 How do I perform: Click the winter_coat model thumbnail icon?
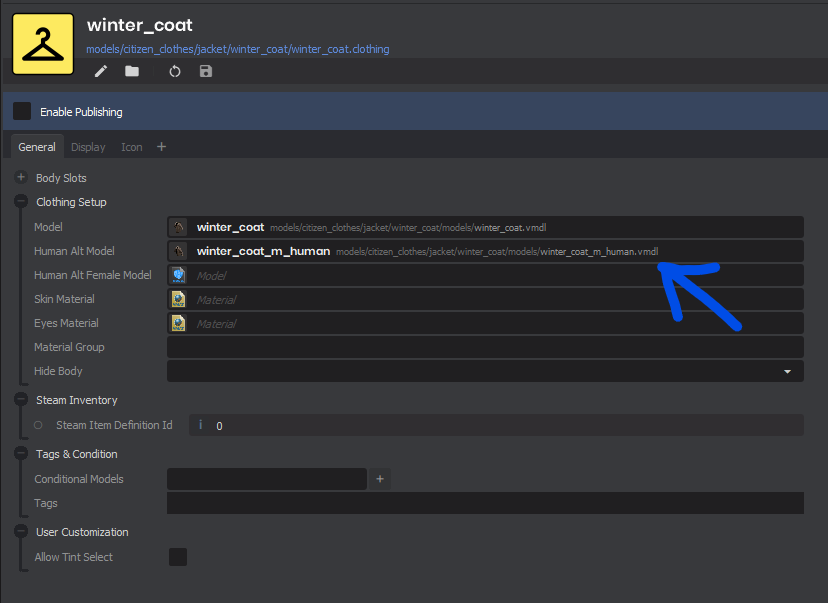coord(178,227)
